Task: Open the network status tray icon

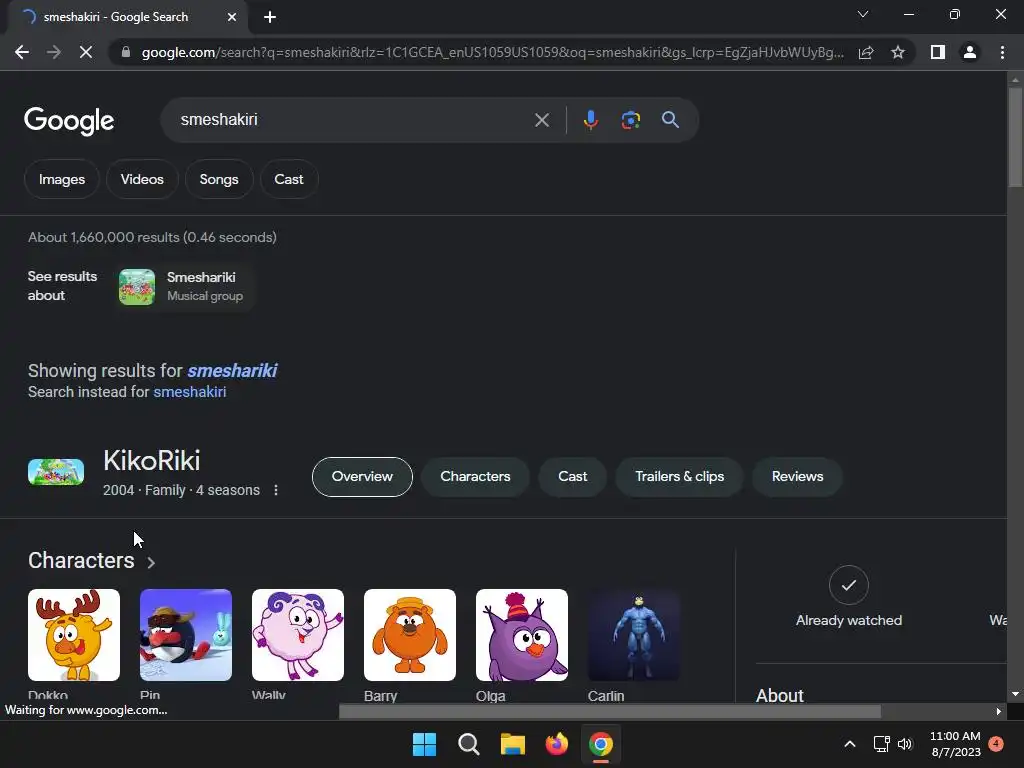Action: pyautogui.click(x=881, y=744)
